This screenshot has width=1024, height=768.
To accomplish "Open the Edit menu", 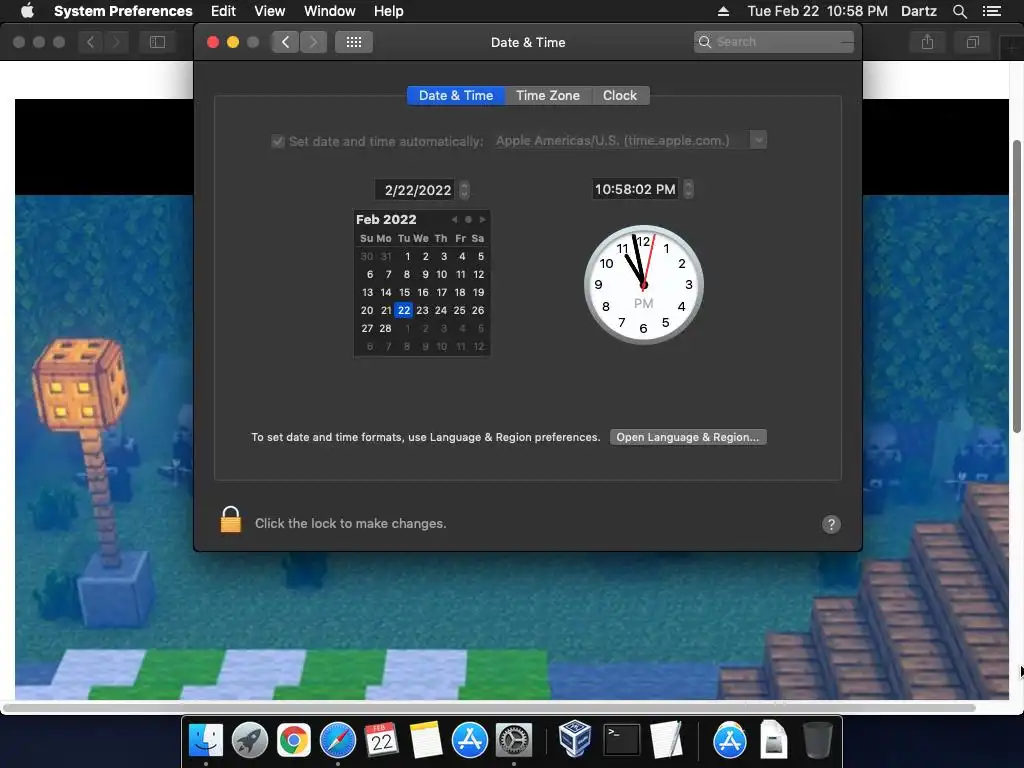I will pos(223,11).
